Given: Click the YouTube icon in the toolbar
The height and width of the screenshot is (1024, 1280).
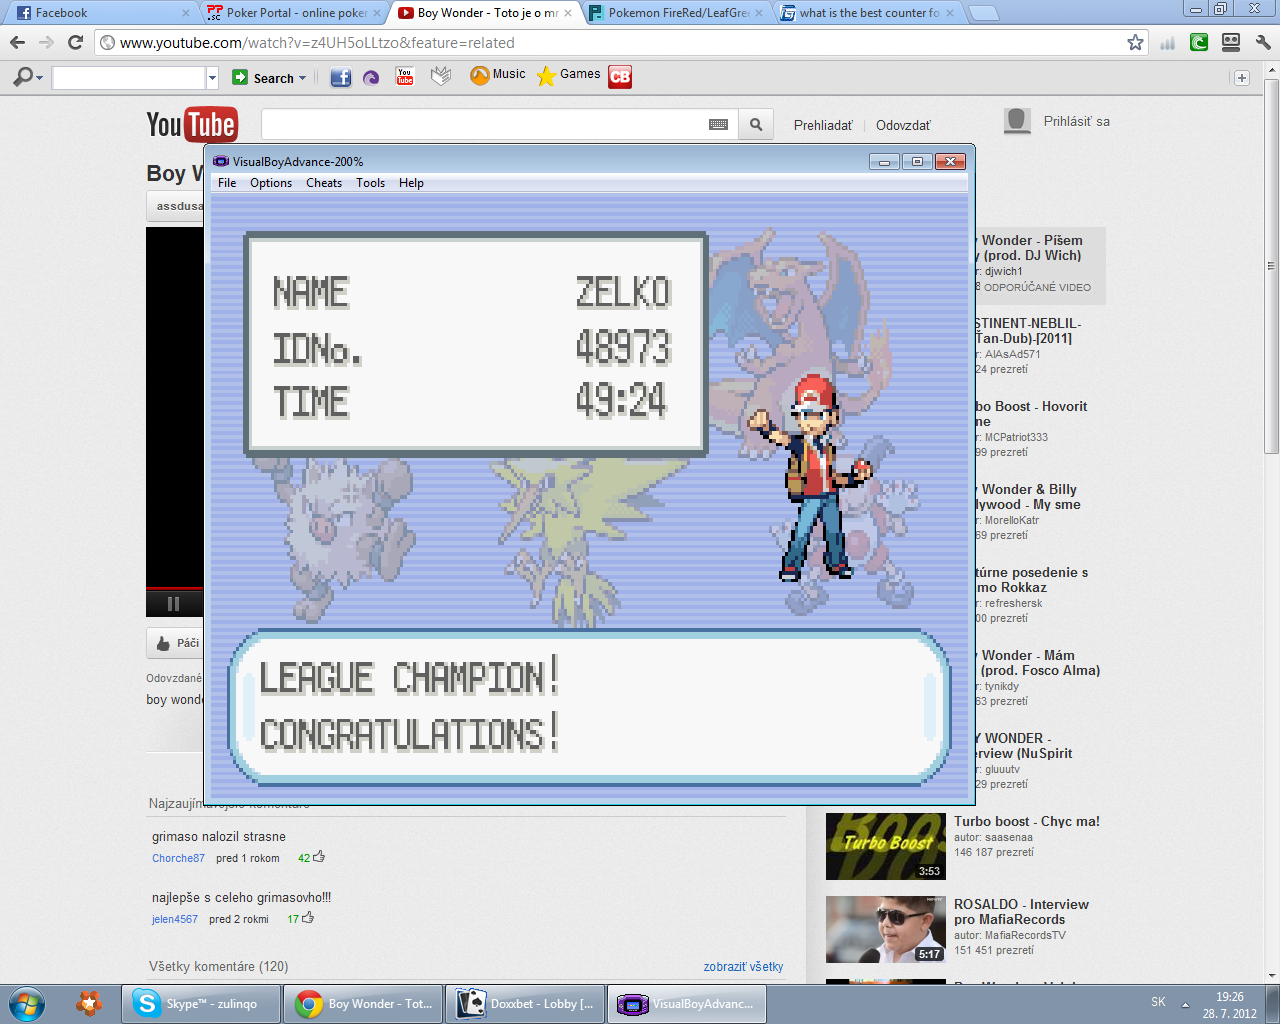Looking at the screenshot, I should pos(405,76).
